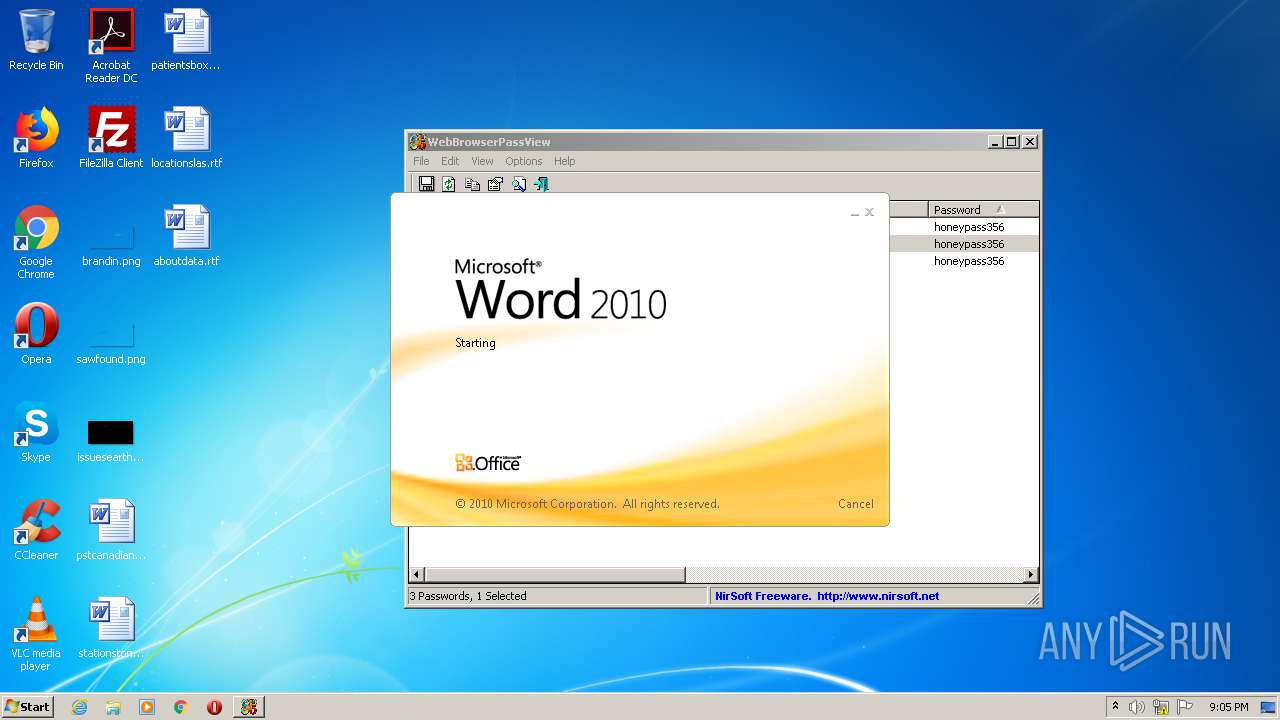1280x720 pixels.
Task: Open volume control in system tray
Action: 1137,707
